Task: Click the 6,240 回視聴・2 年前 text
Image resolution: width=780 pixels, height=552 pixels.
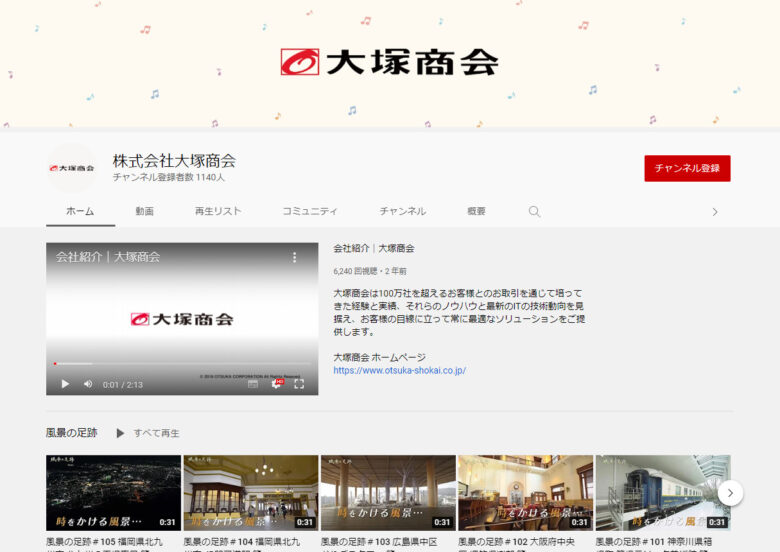Action: click(x=370, y=271)
